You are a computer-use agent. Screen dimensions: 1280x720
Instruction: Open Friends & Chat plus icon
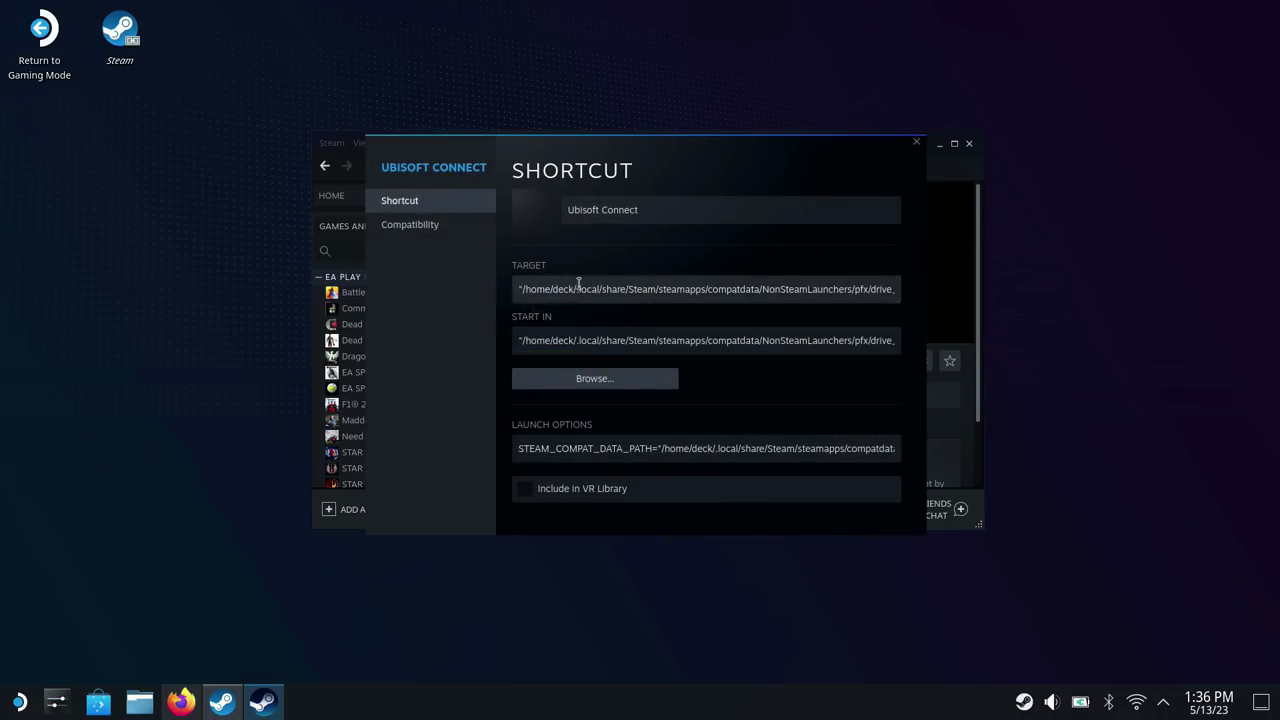[961, 509]
